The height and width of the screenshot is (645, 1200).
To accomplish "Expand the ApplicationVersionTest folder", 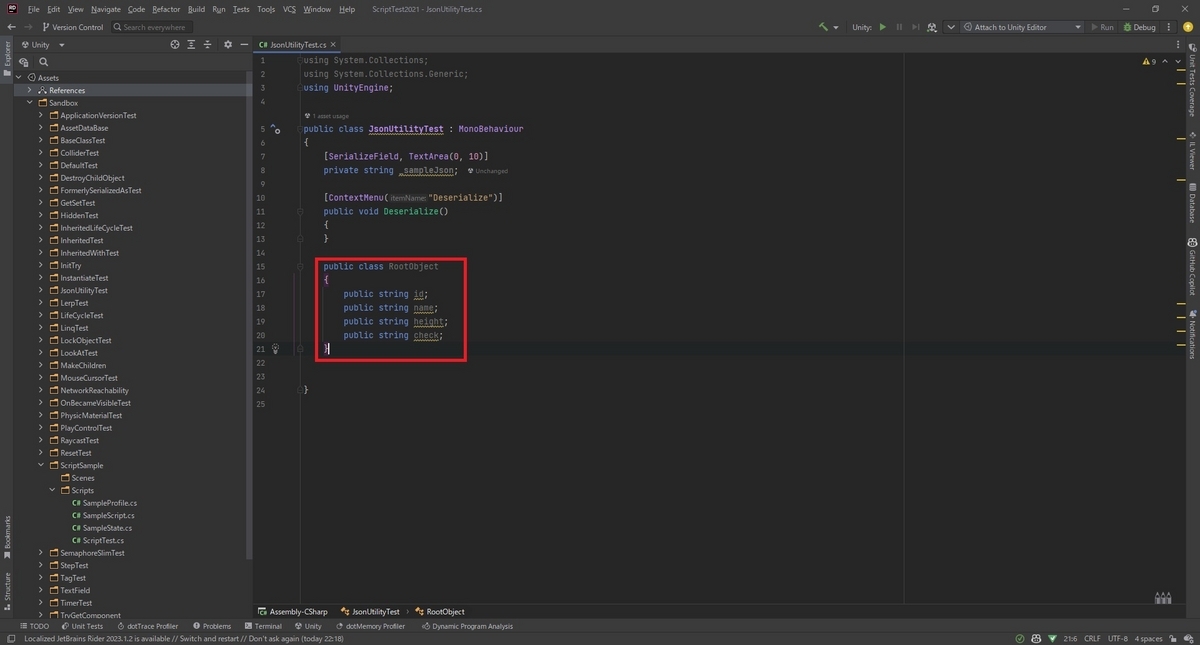I will (40, 115).
